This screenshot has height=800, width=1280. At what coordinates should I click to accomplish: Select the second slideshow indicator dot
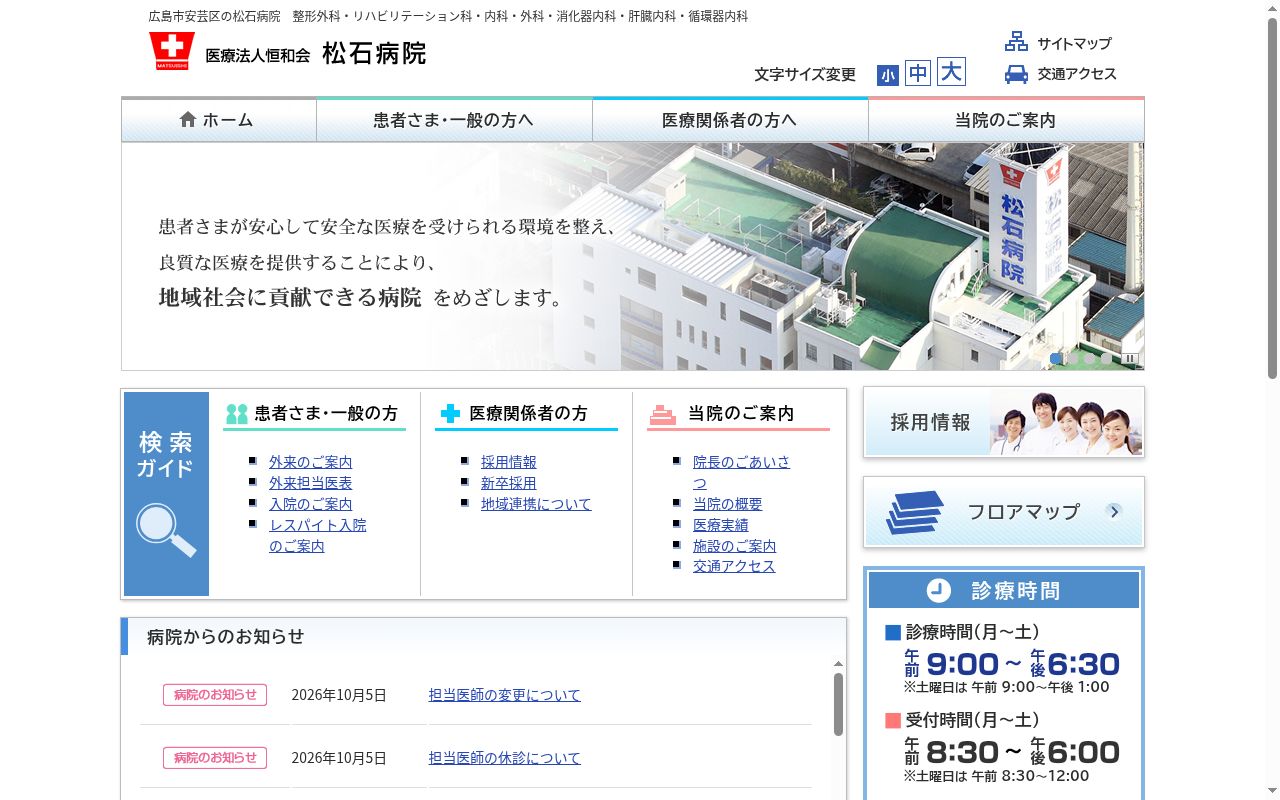pyautogui.click(x=1073, y=358)
